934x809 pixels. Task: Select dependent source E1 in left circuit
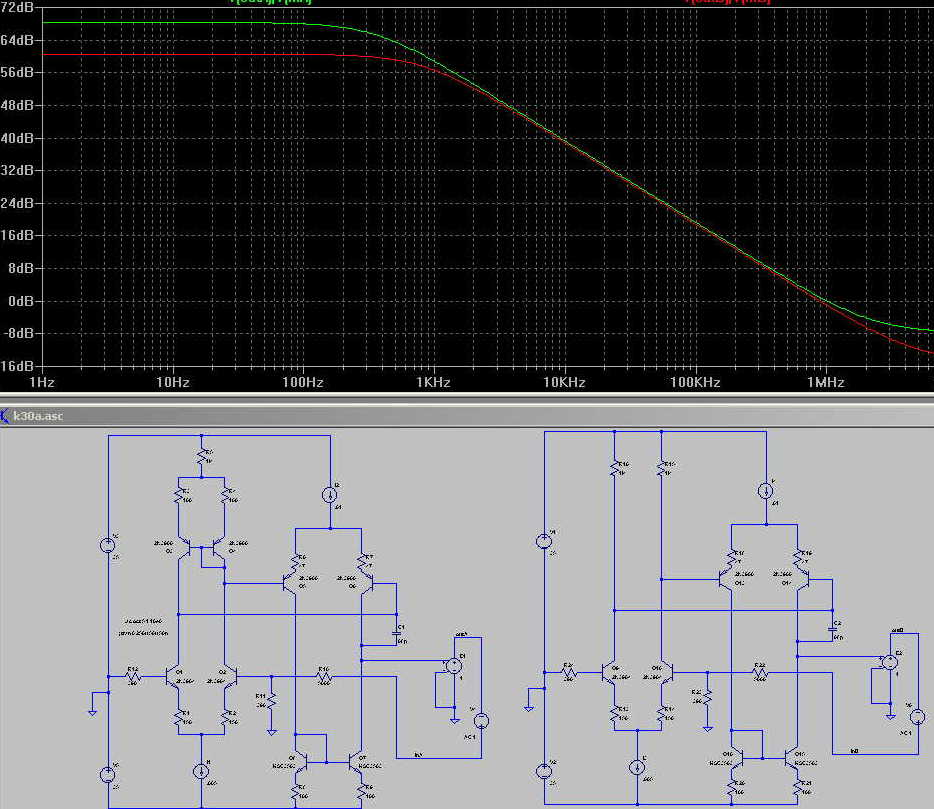coord(454,665)
